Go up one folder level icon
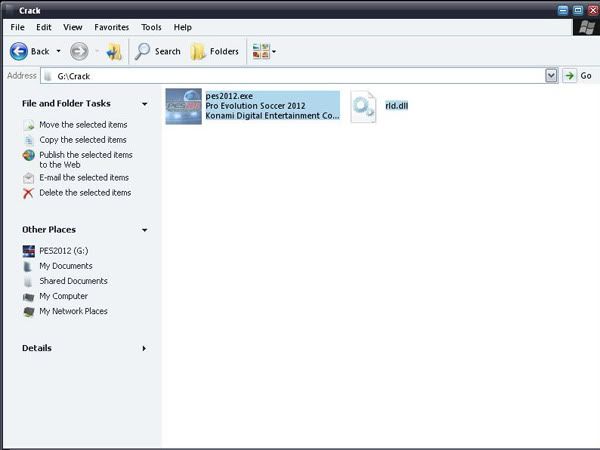Viewport: 600px width, 450px height. click(114, 52)
